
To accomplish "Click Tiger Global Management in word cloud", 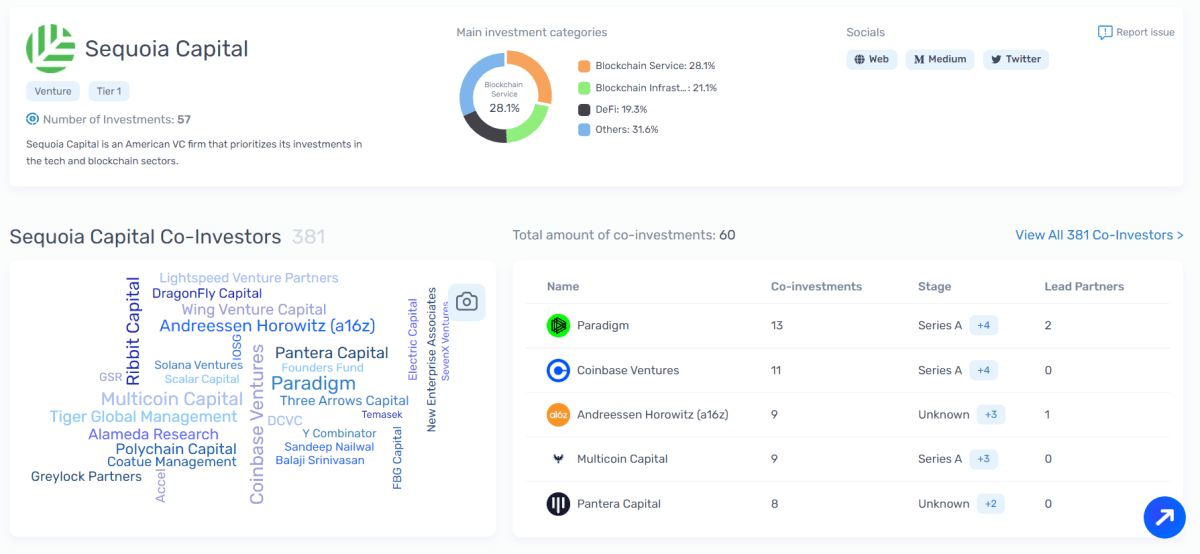I will click(144, 416).
